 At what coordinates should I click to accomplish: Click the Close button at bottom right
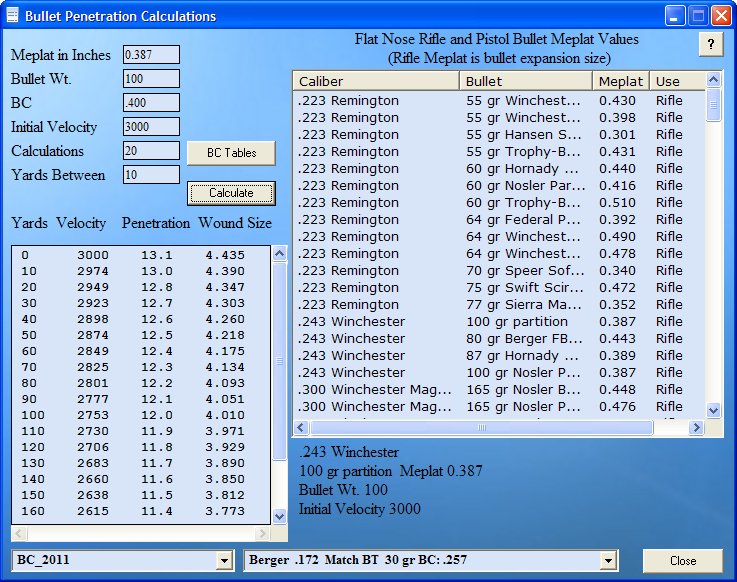tap(683, 560)
